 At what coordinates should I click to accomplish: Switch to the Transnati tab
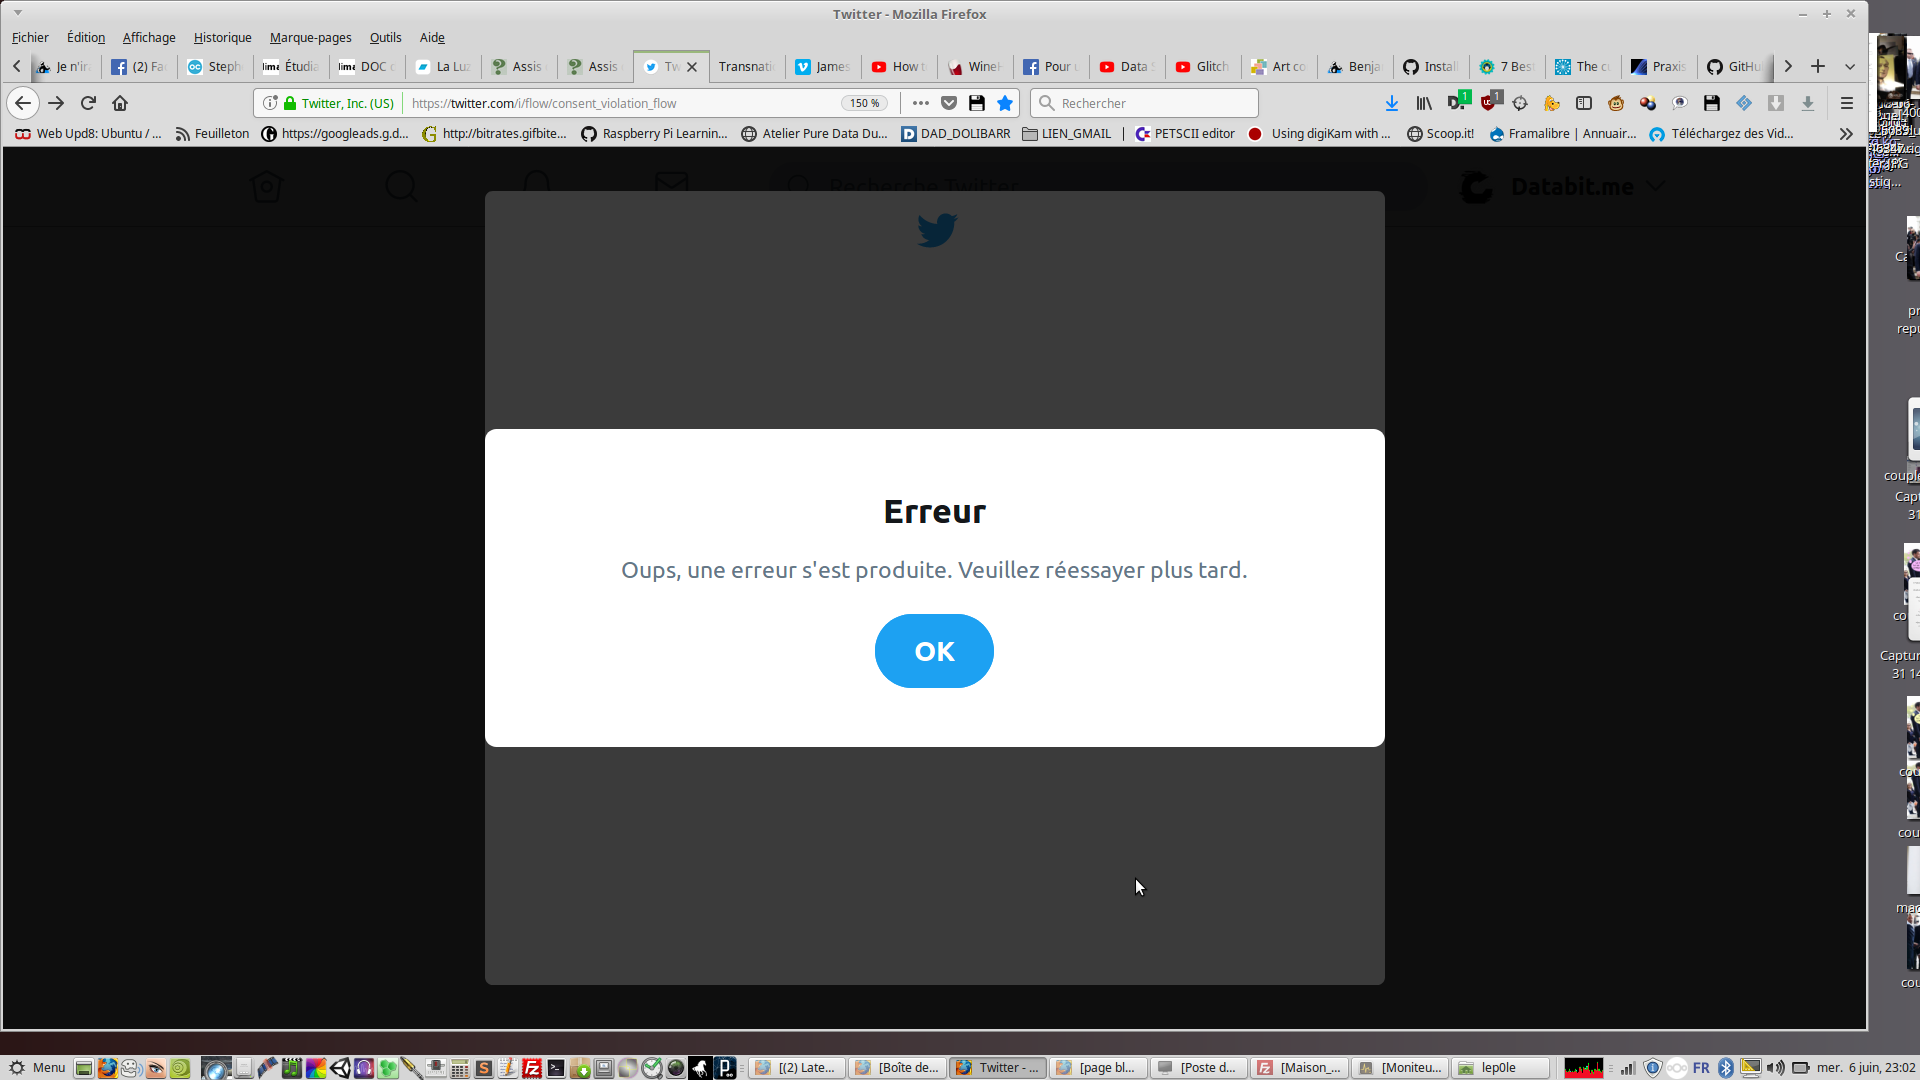(x=746, y=67)
